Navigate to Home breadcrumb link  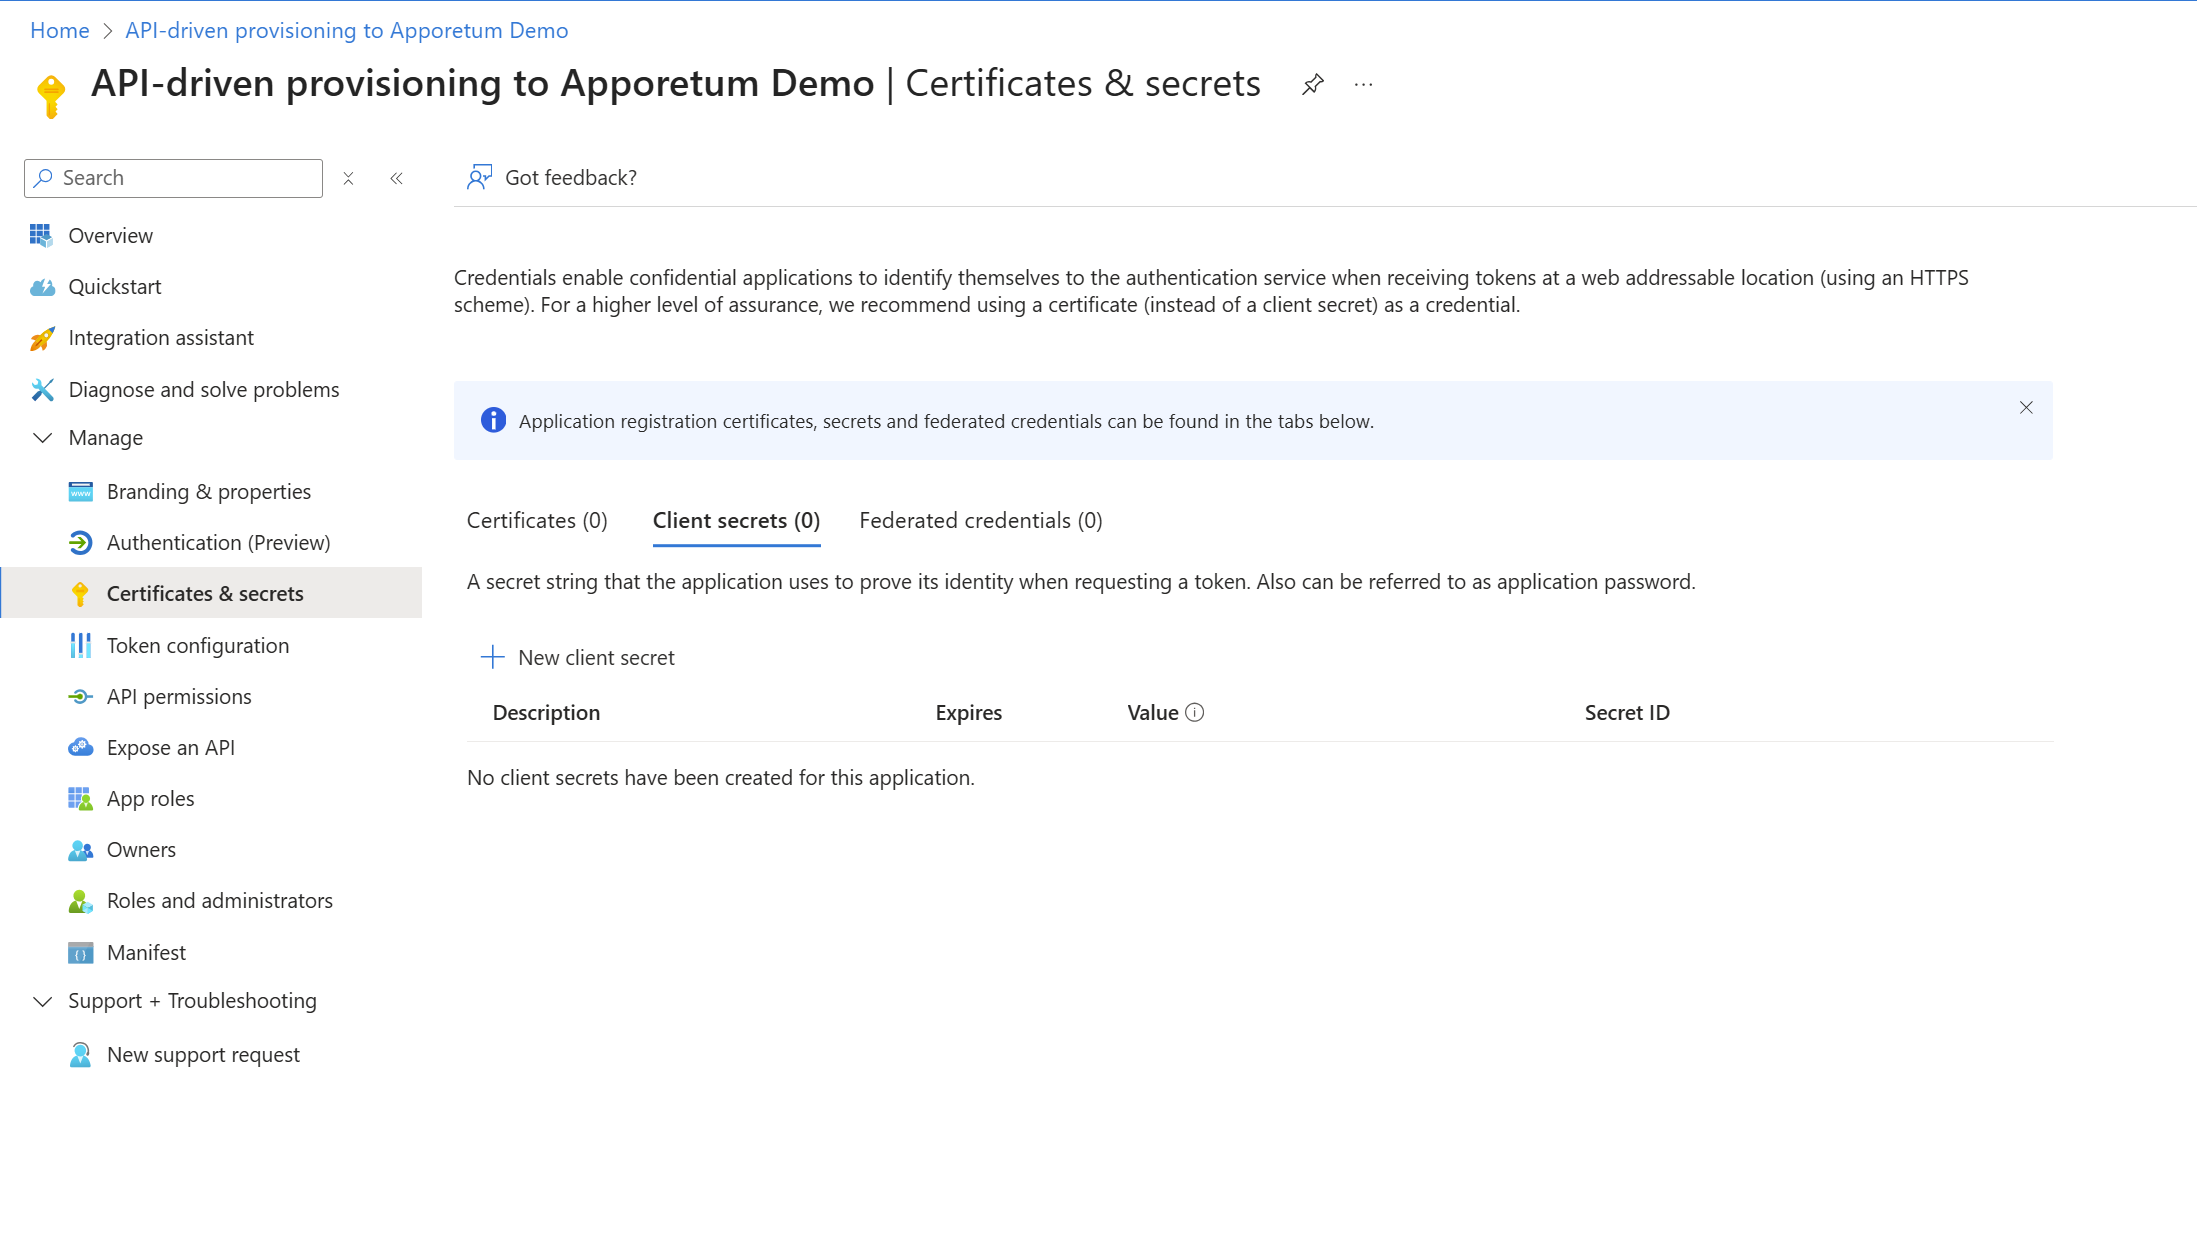pos(59,30)
